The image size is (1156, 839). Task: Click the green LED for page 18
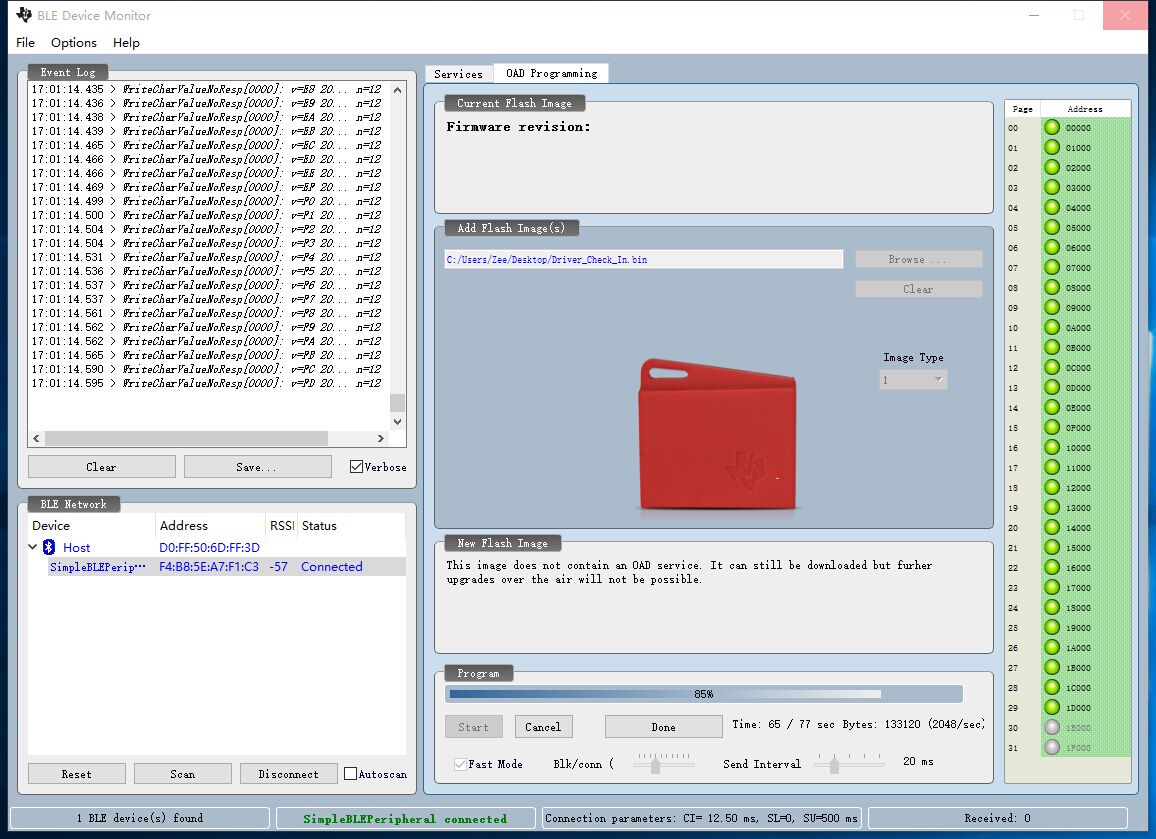point(1052,487)
